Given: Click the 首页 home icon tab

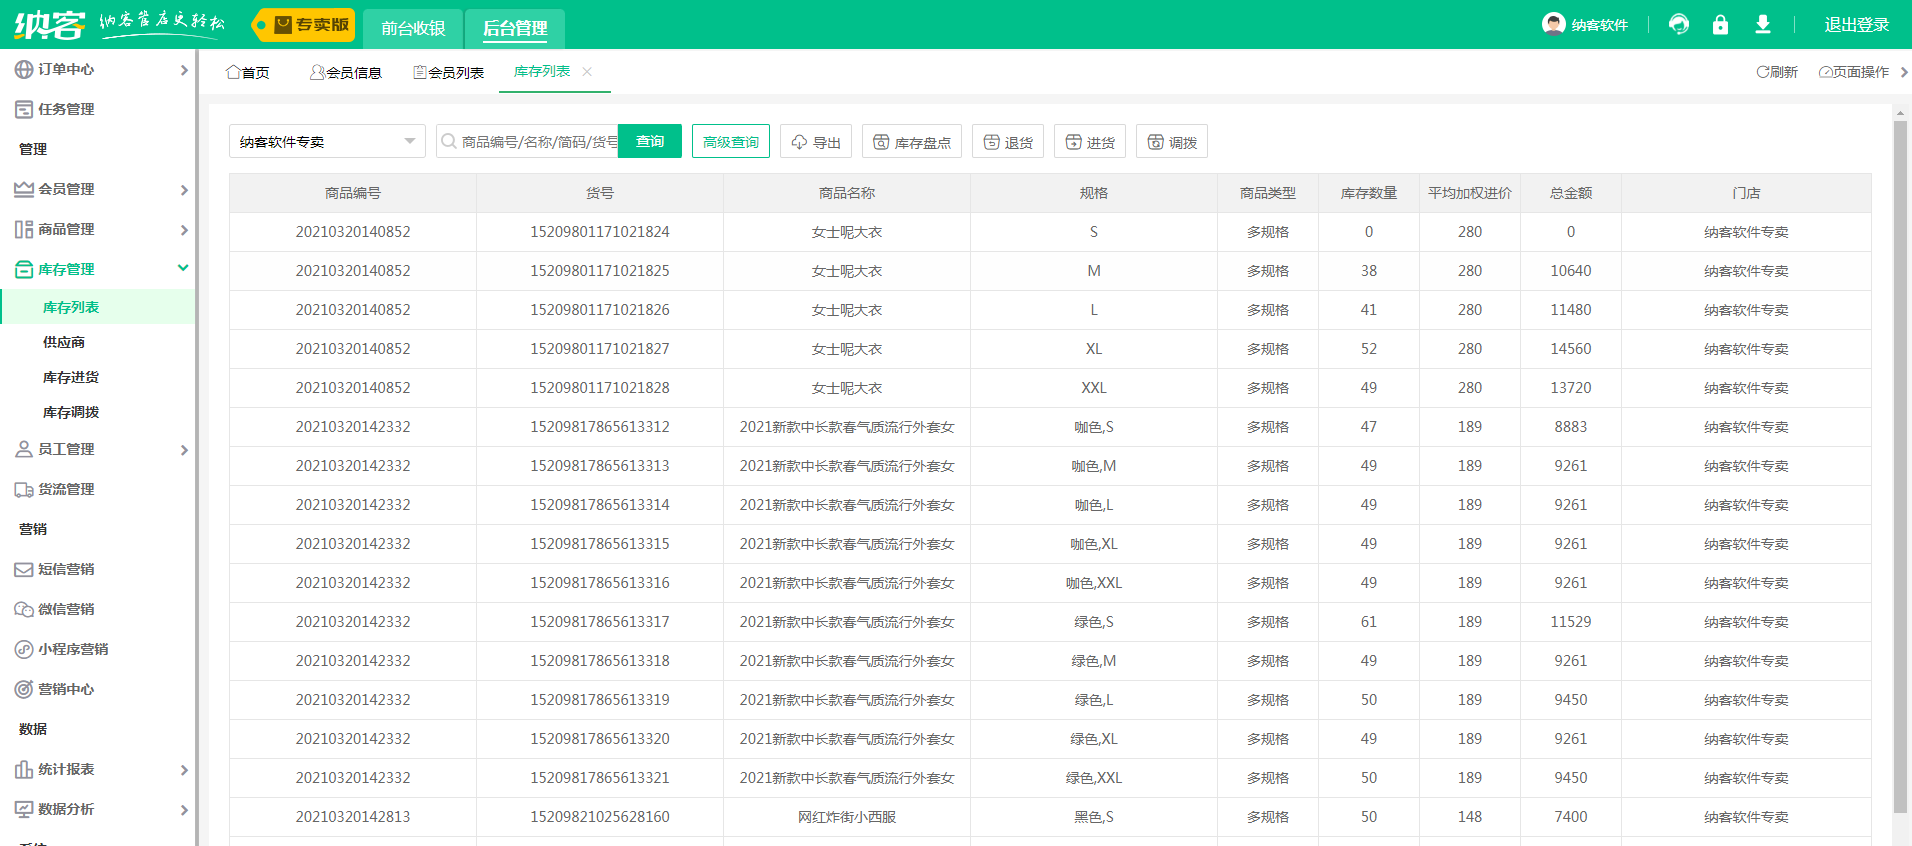Looking at the screenshot, I should tap(248, 72).
